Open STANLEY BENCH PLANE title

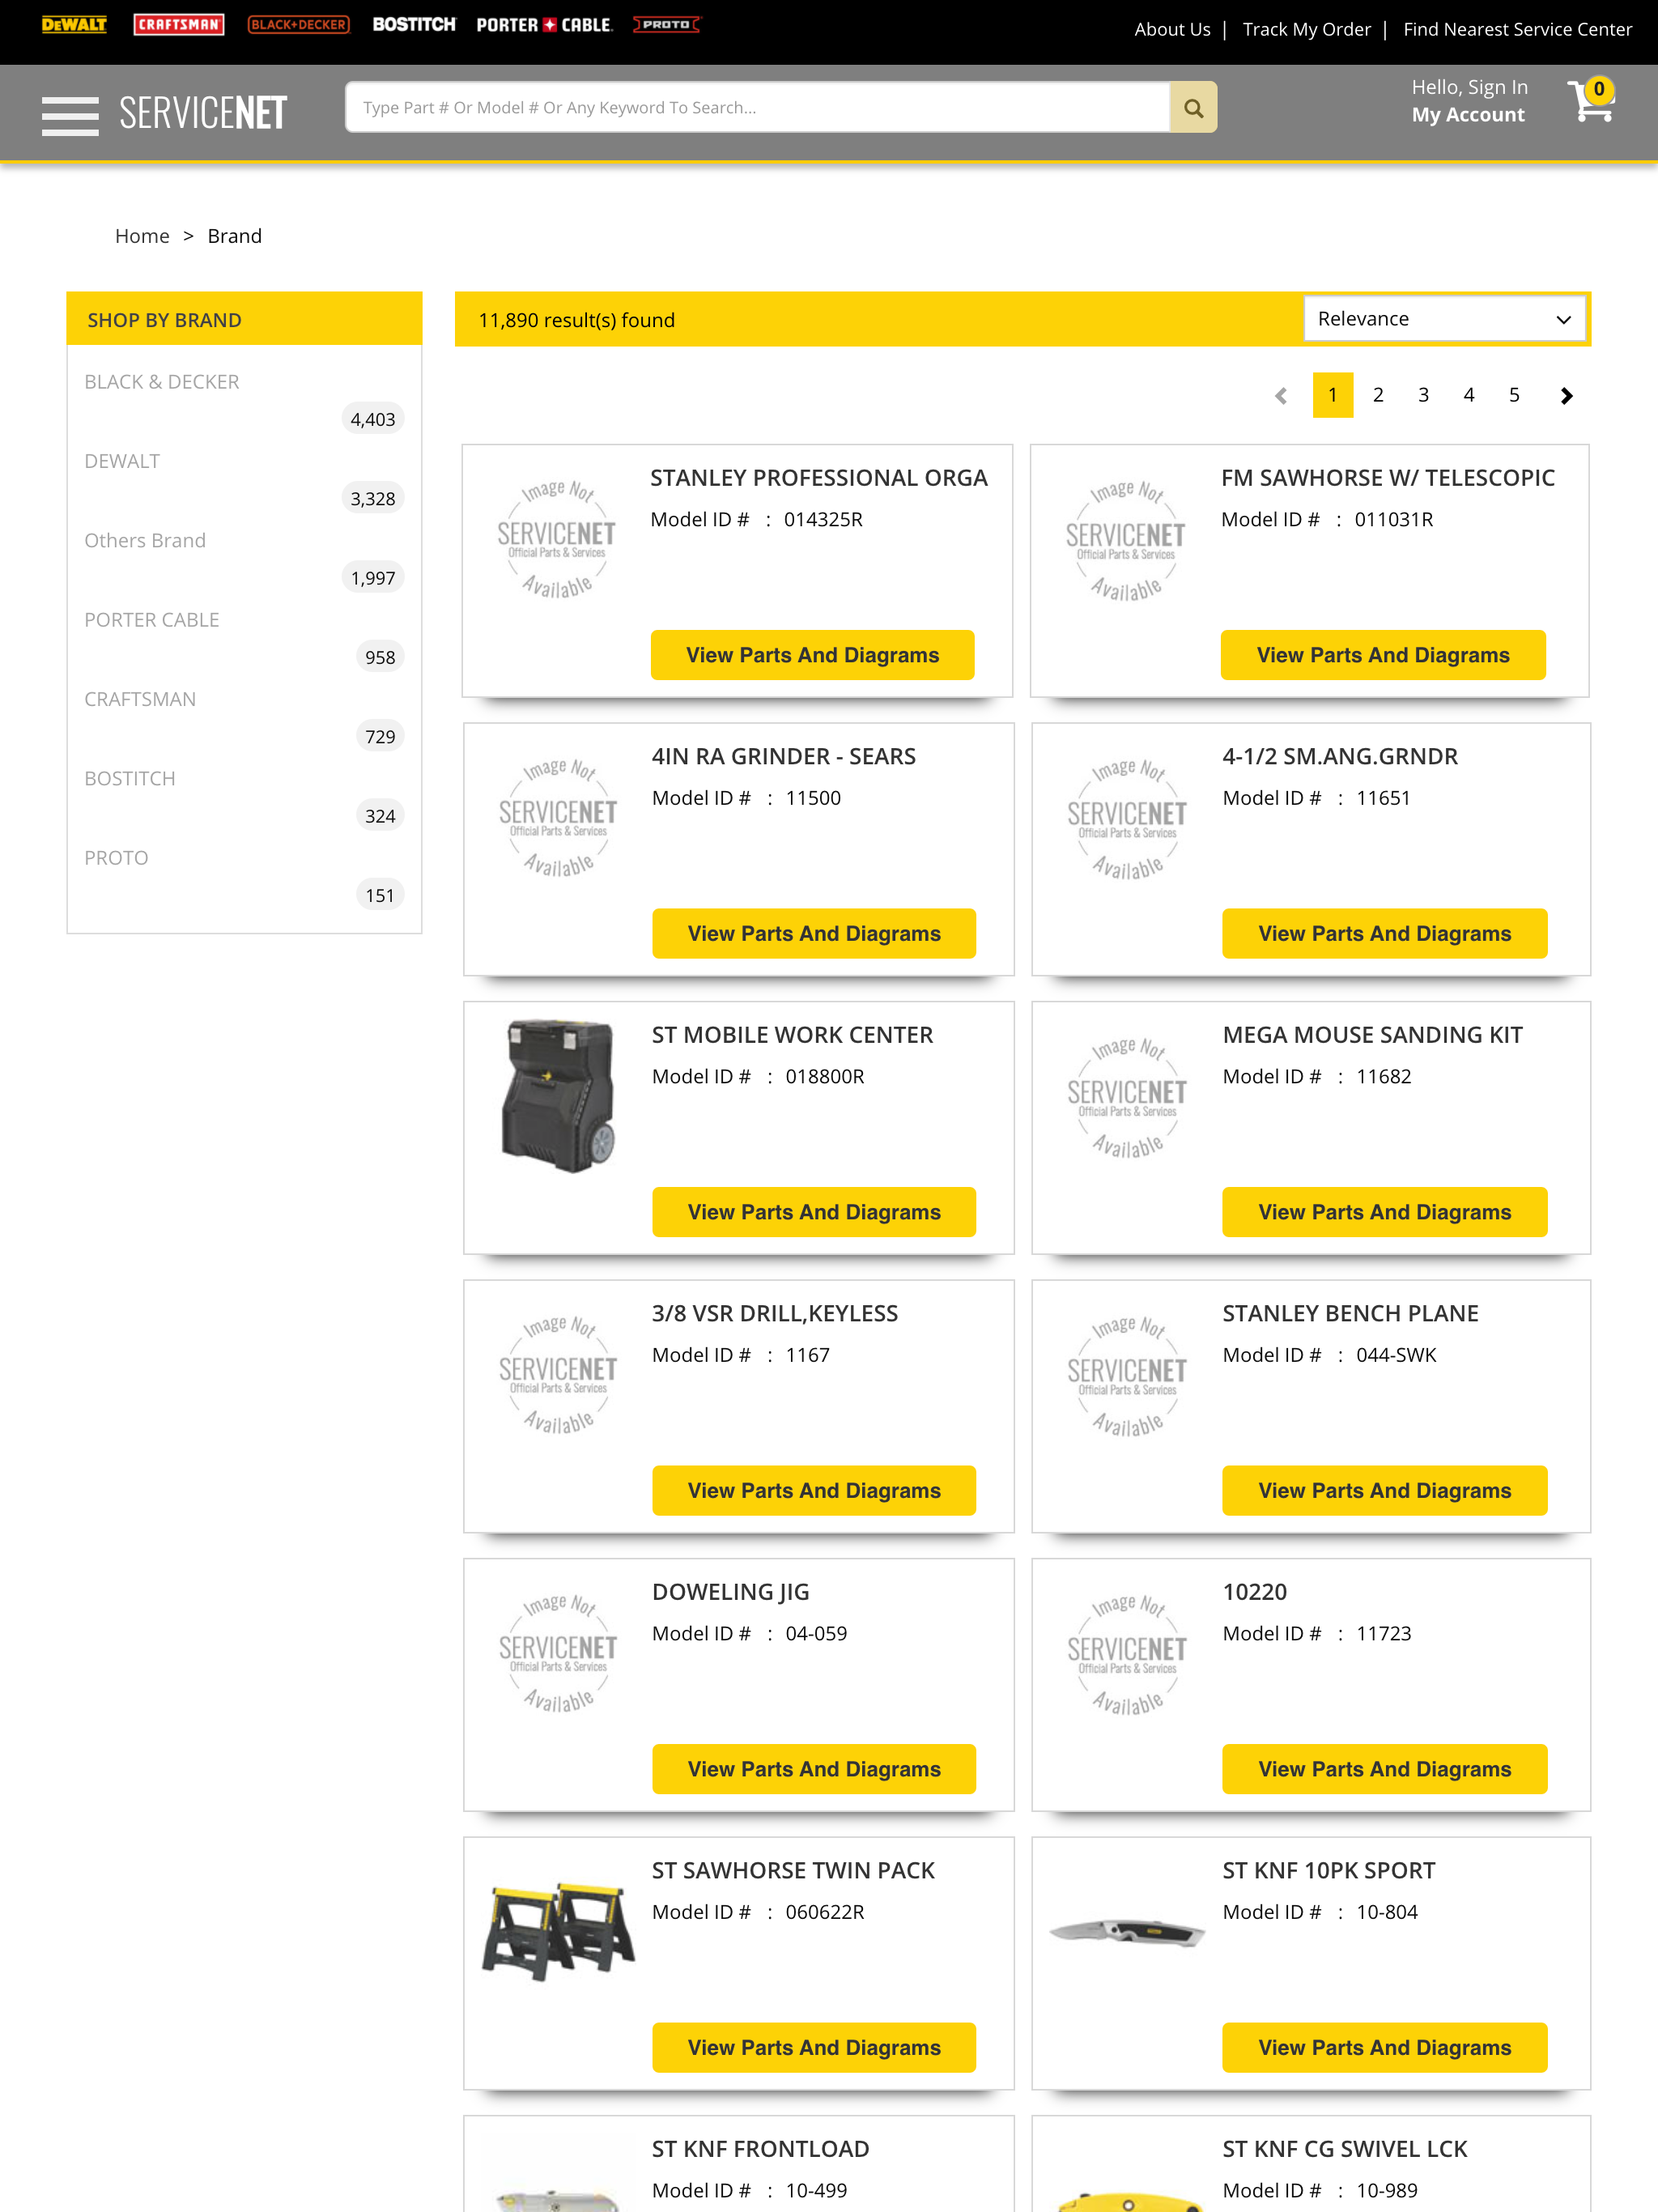(x=1351, y=1314)
